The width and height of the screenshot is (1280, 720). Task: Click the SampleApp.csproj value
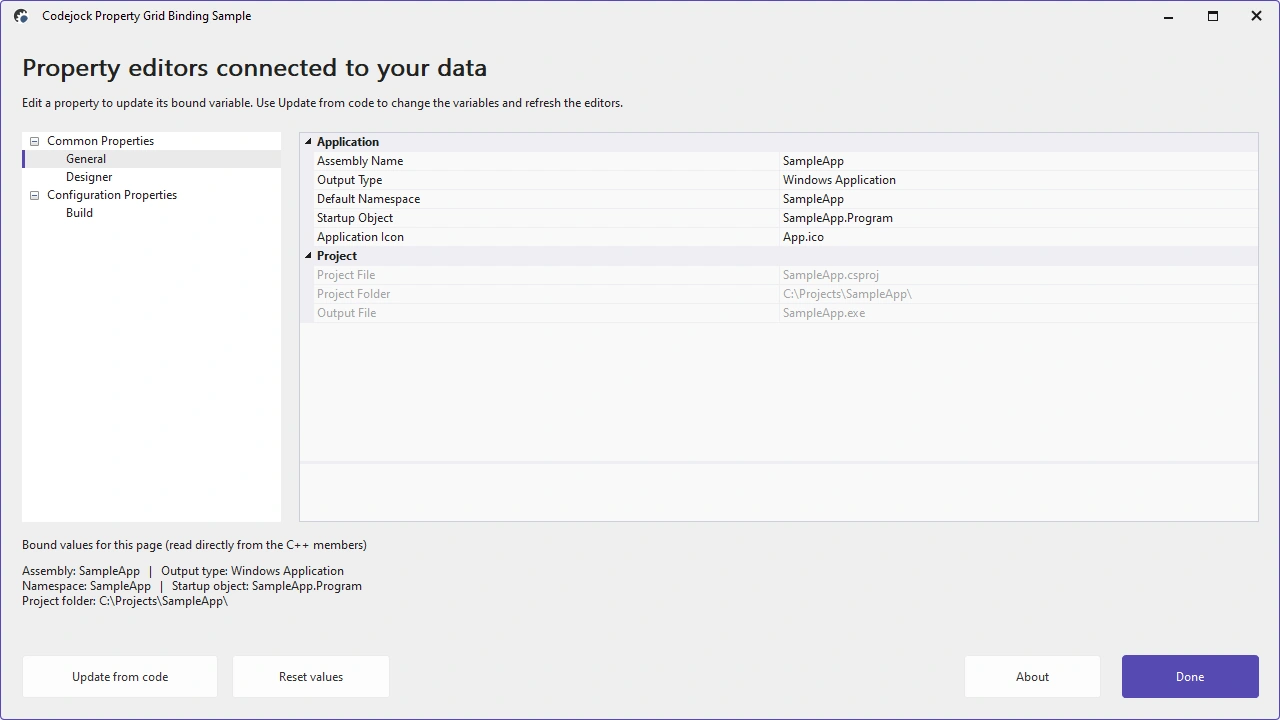(x=830, y=275)
